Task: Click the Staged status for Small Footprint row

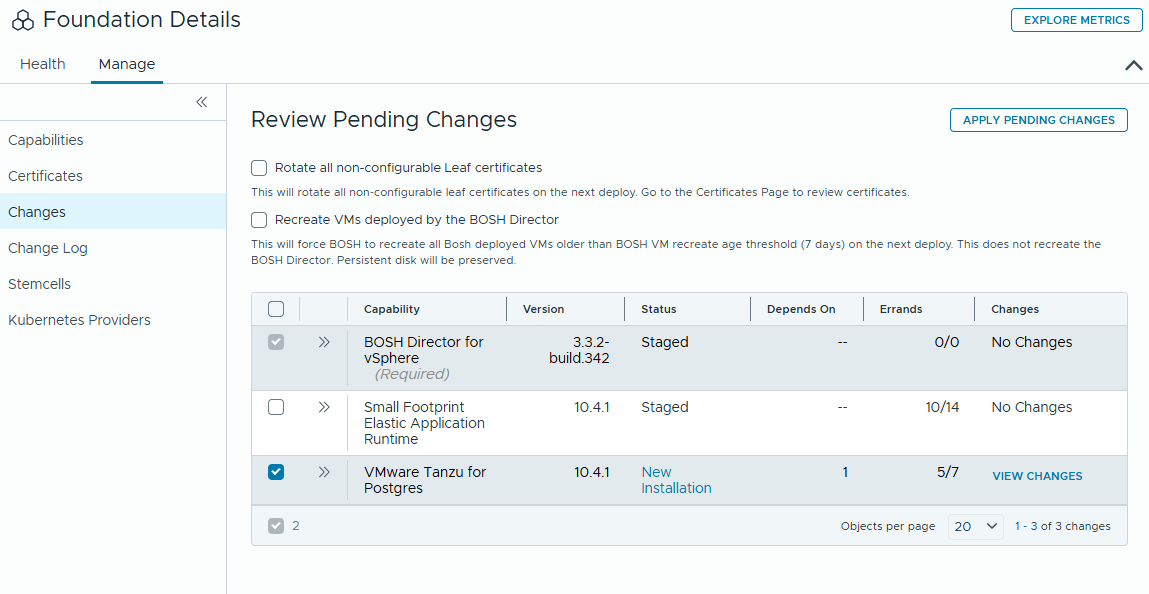Action: 665,407
